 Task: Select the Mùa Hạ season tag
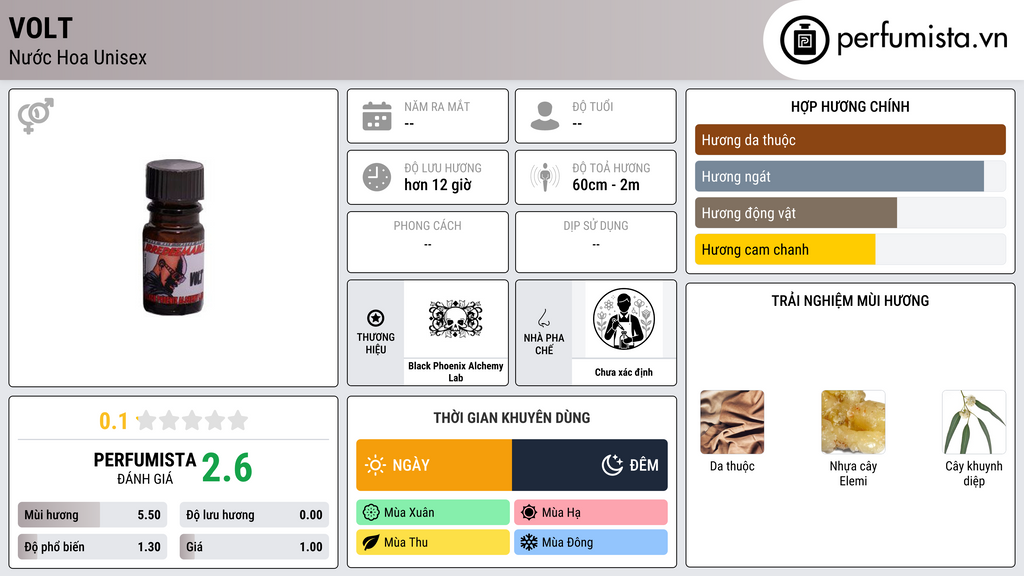click(x=591, y=513)
